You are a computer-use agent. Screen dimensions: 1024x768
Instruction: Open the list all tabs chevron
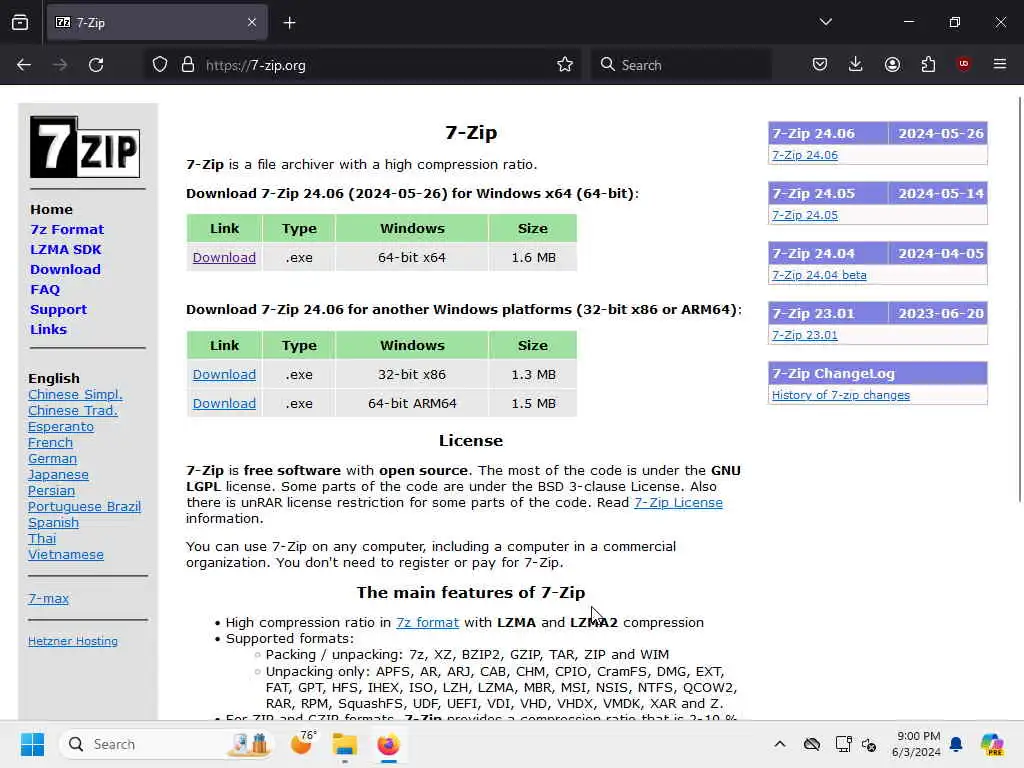pos(826,22)
